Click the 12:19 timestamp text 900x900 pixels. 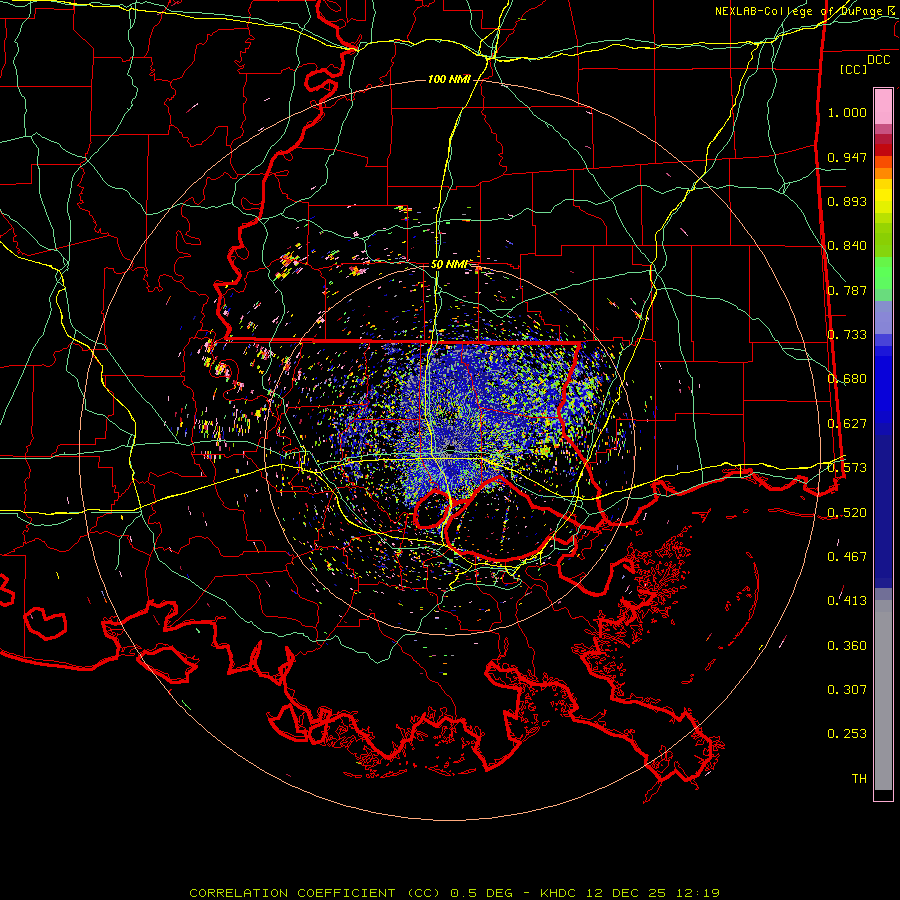696,893
